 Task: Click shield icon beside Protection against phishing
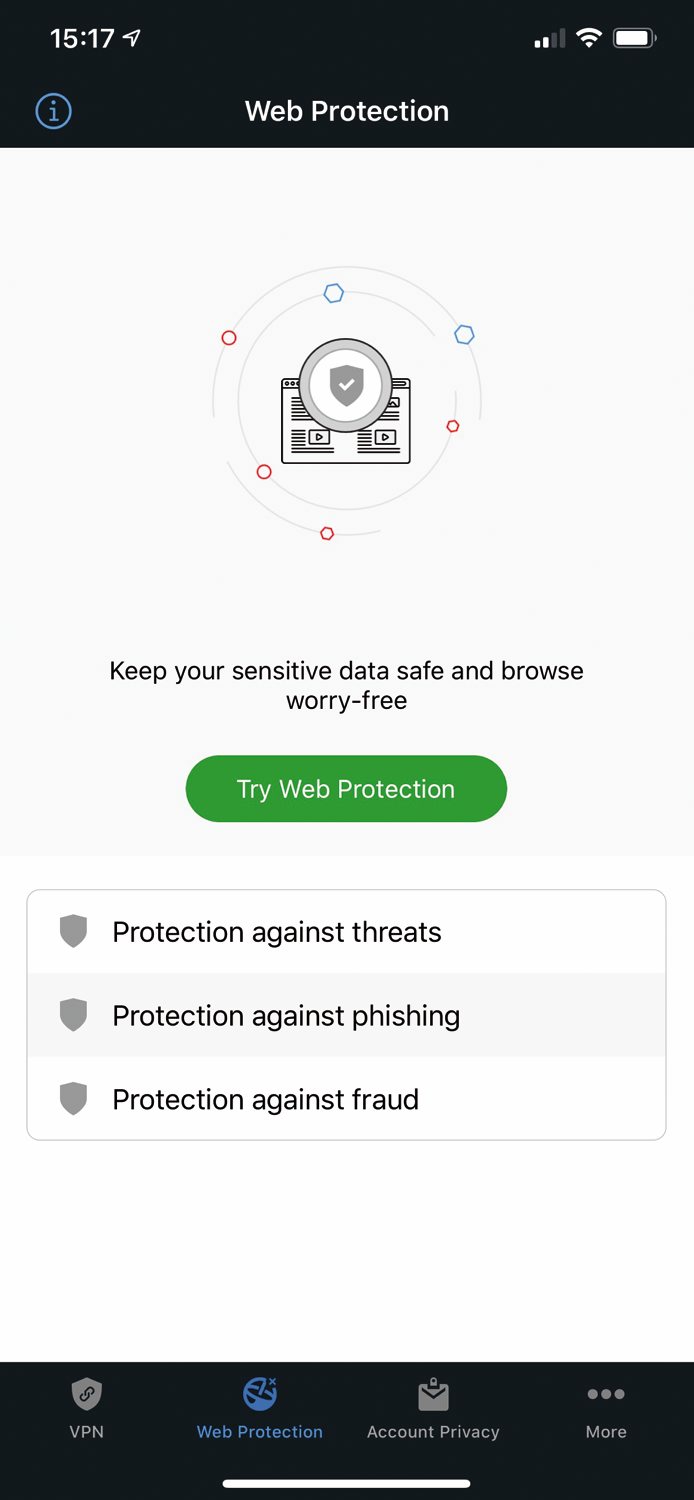[73, 1015]
